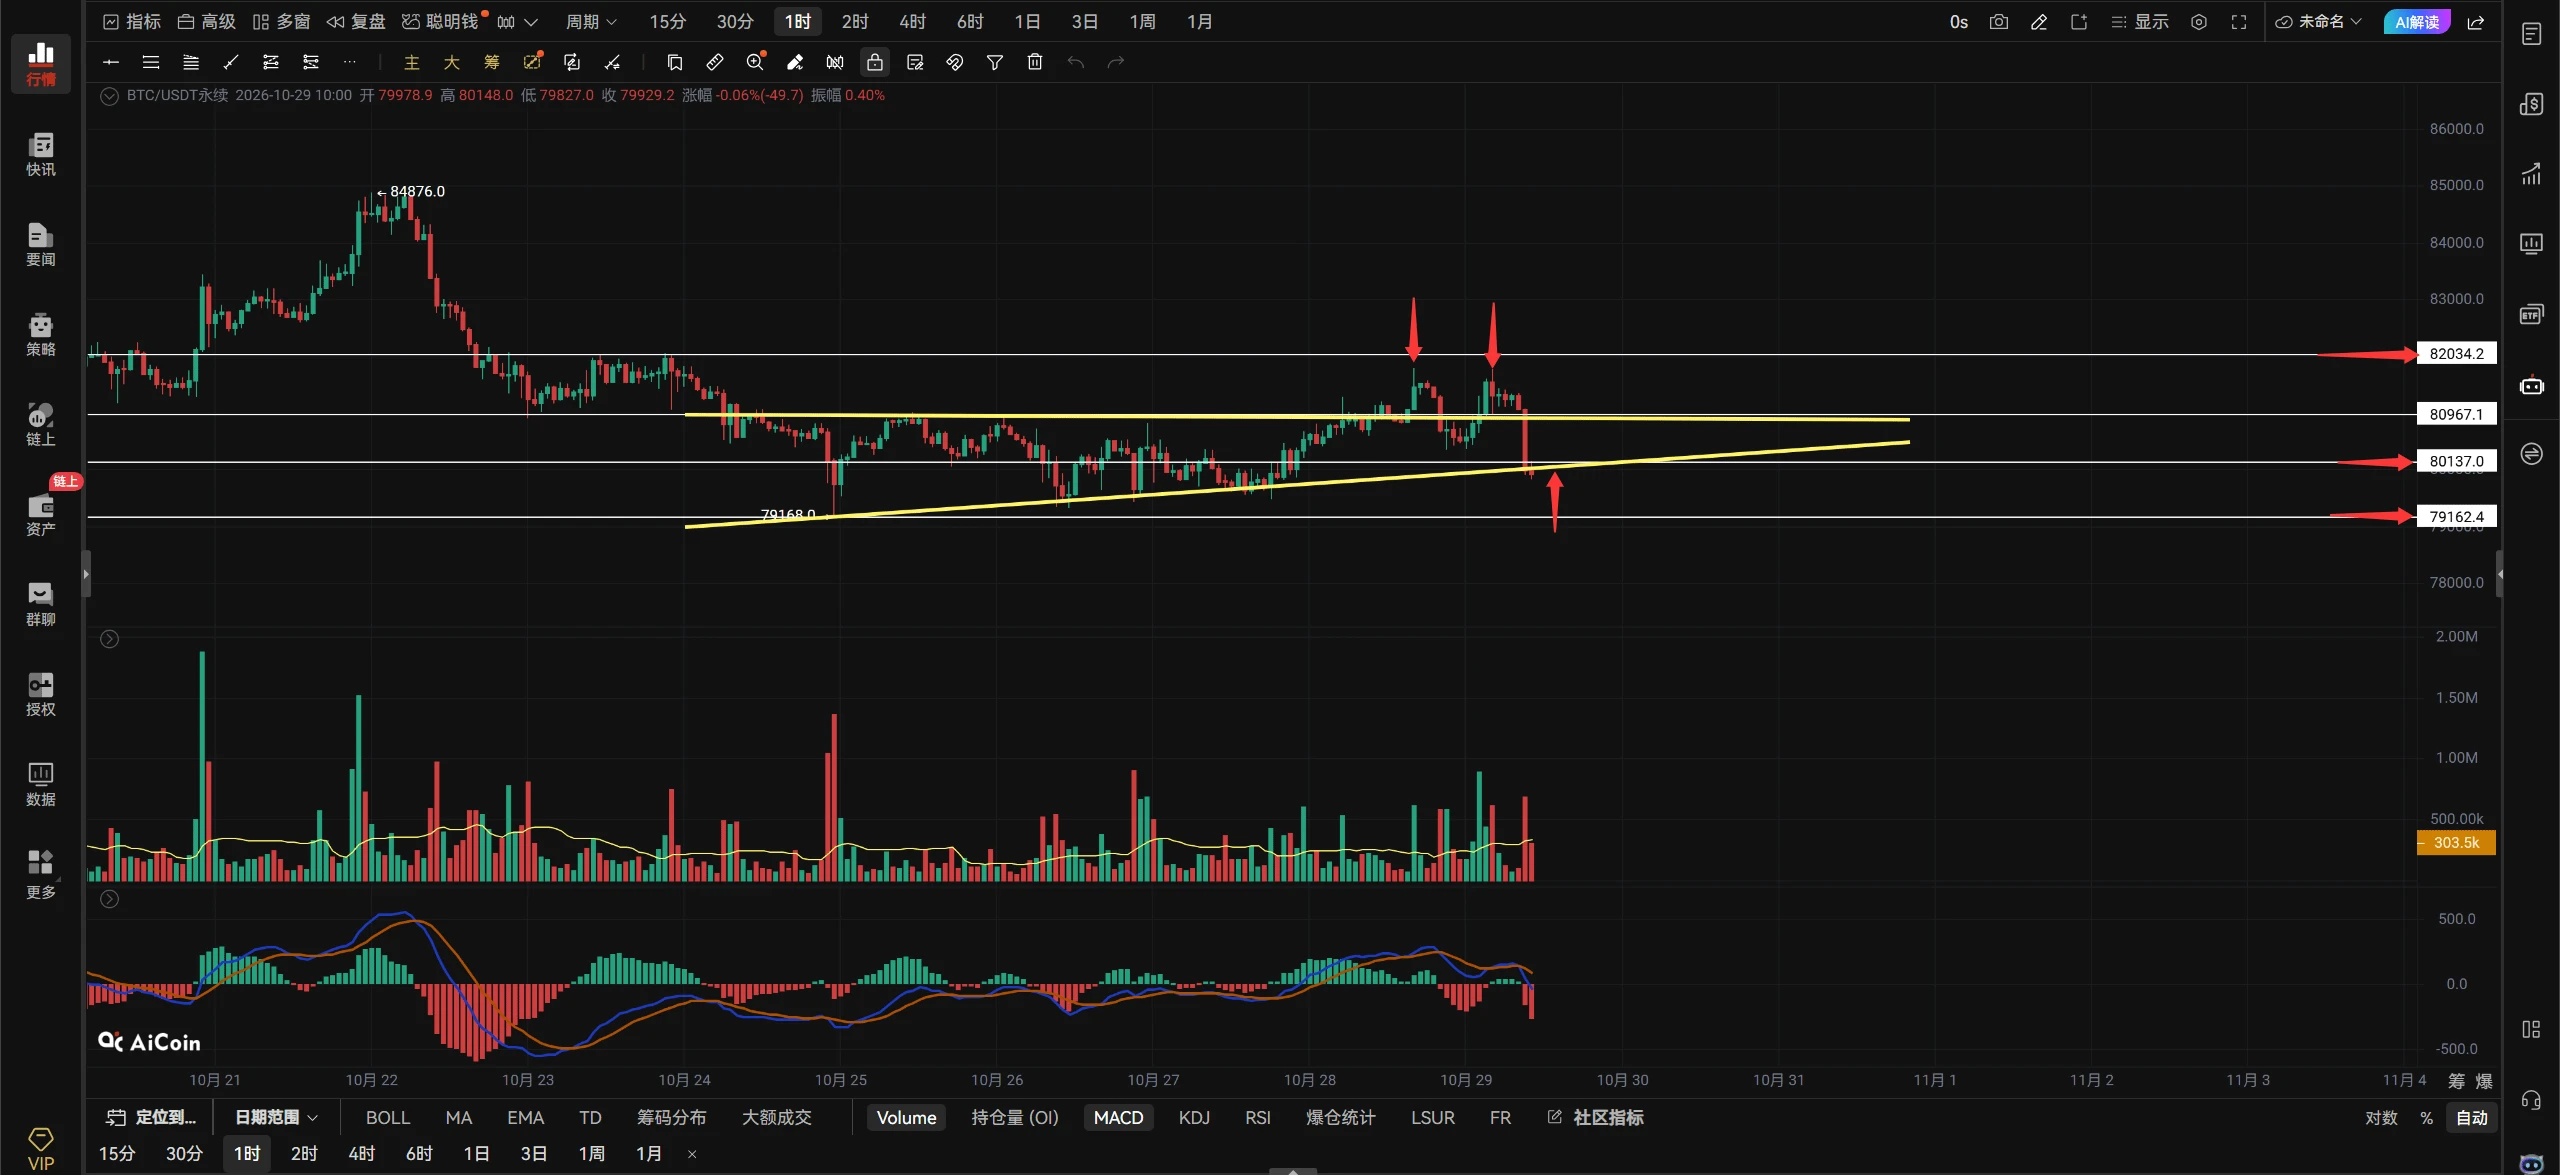
Task: Toggle the lock drawings icon
Action: (875, 62)
